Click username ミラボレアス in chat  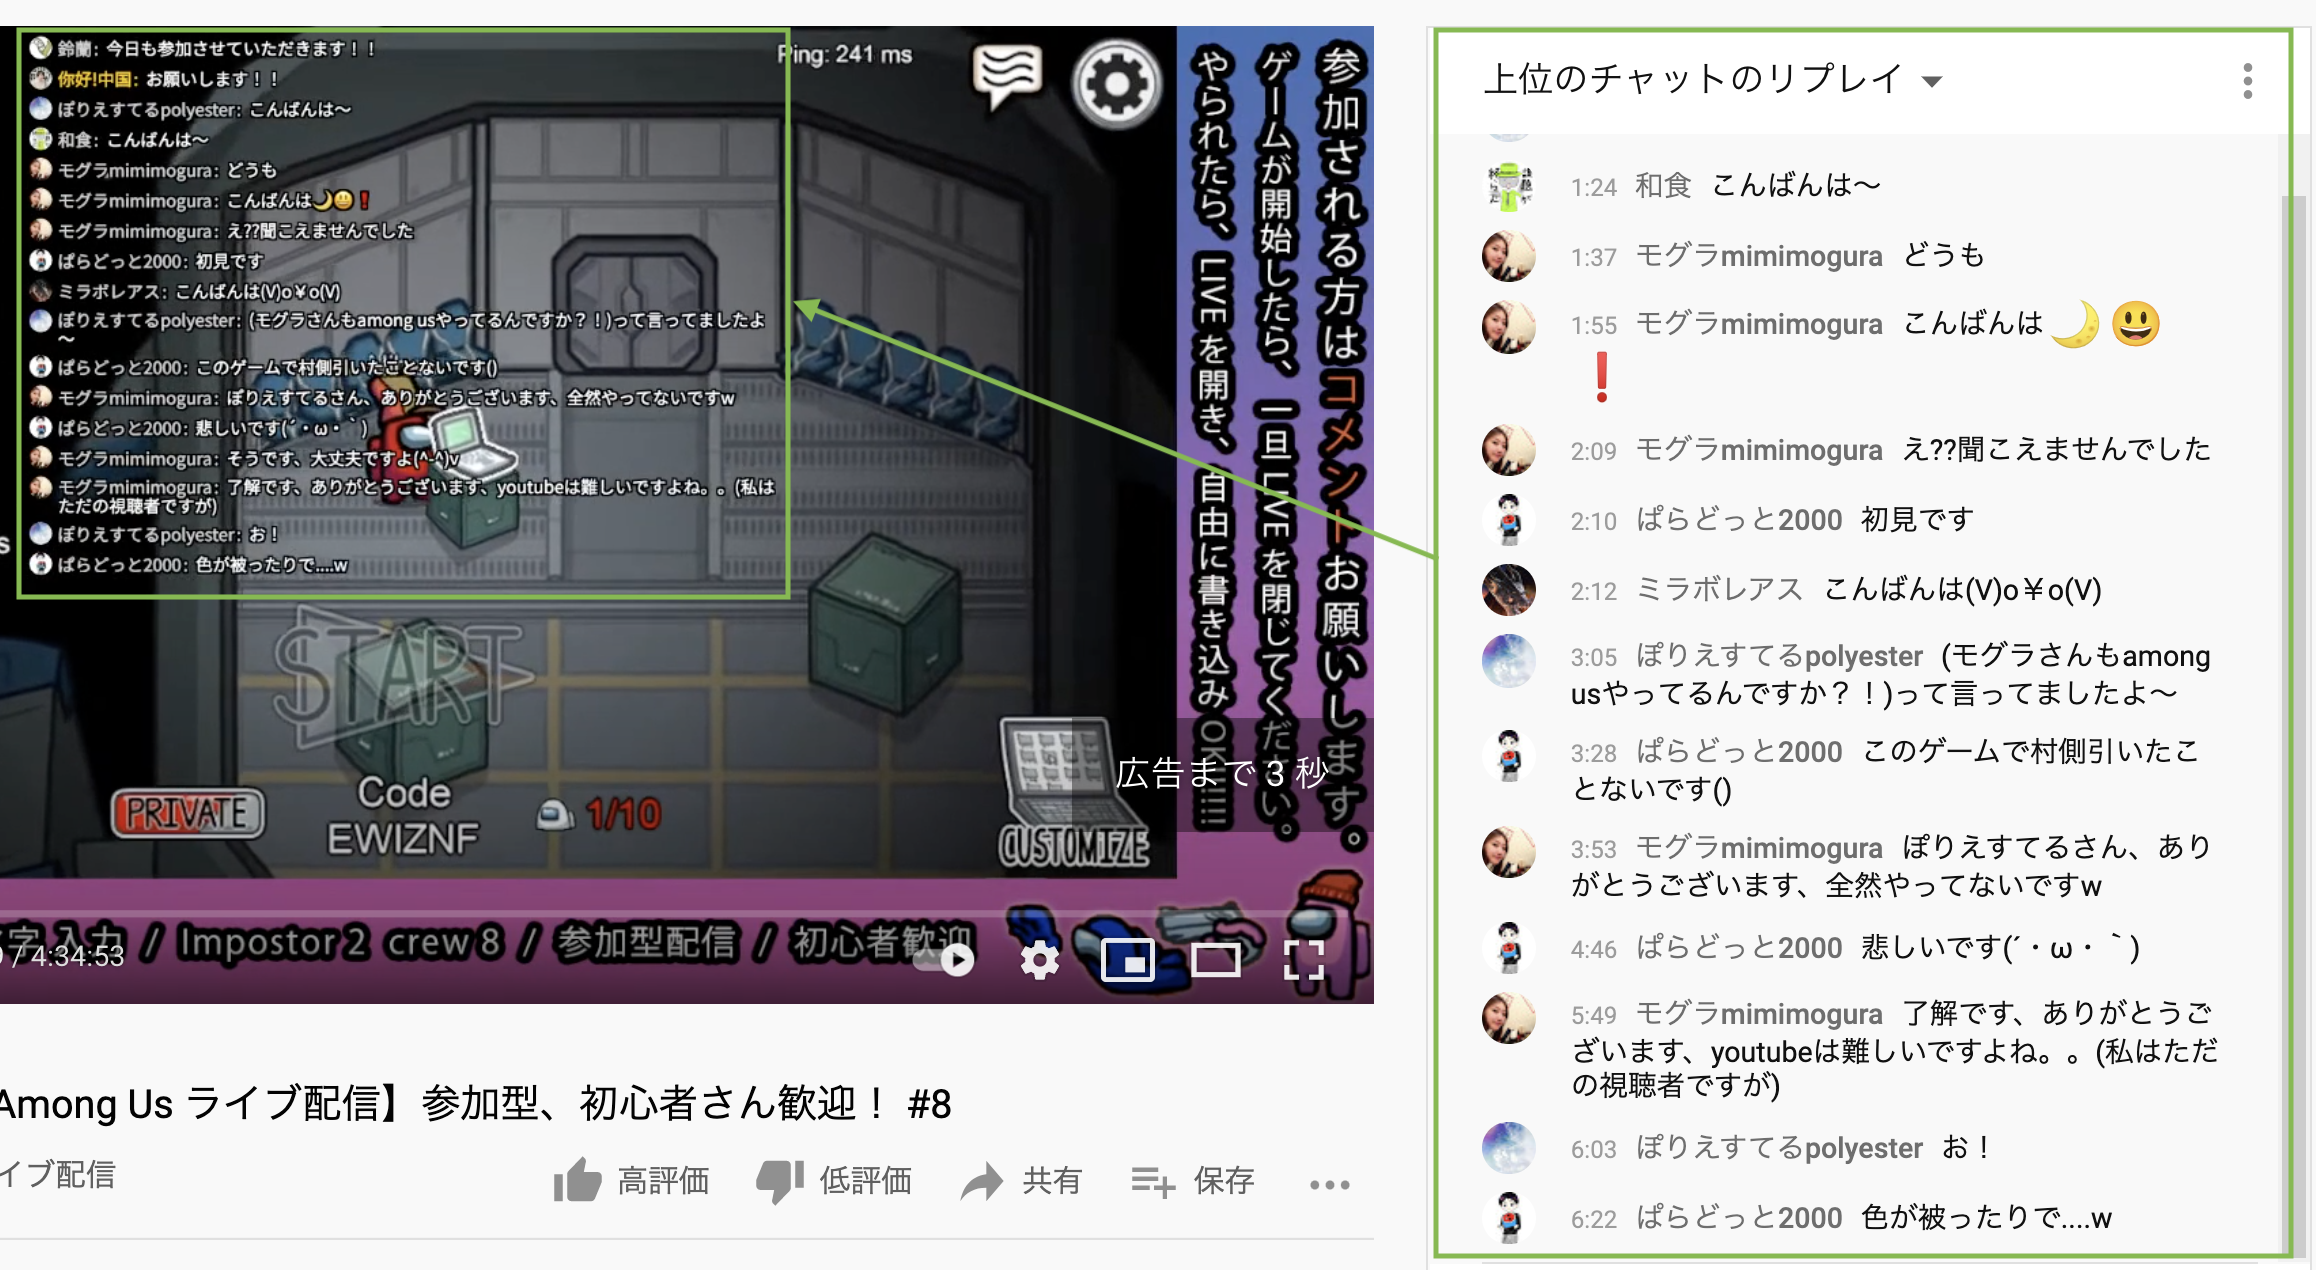(x=1719, y=590)
